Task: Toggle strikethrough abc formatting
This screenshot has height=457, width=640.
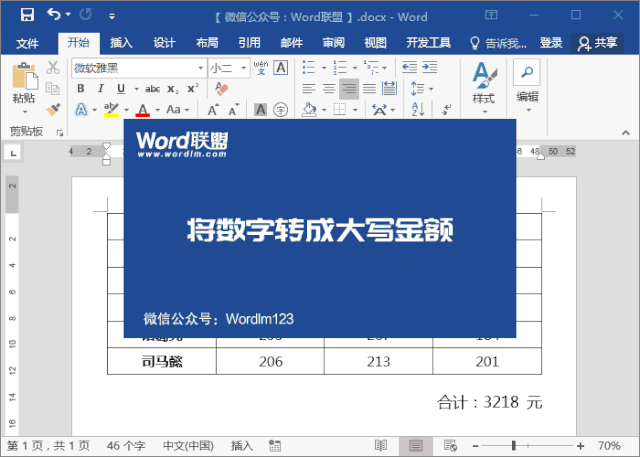Action: [152, 89]
